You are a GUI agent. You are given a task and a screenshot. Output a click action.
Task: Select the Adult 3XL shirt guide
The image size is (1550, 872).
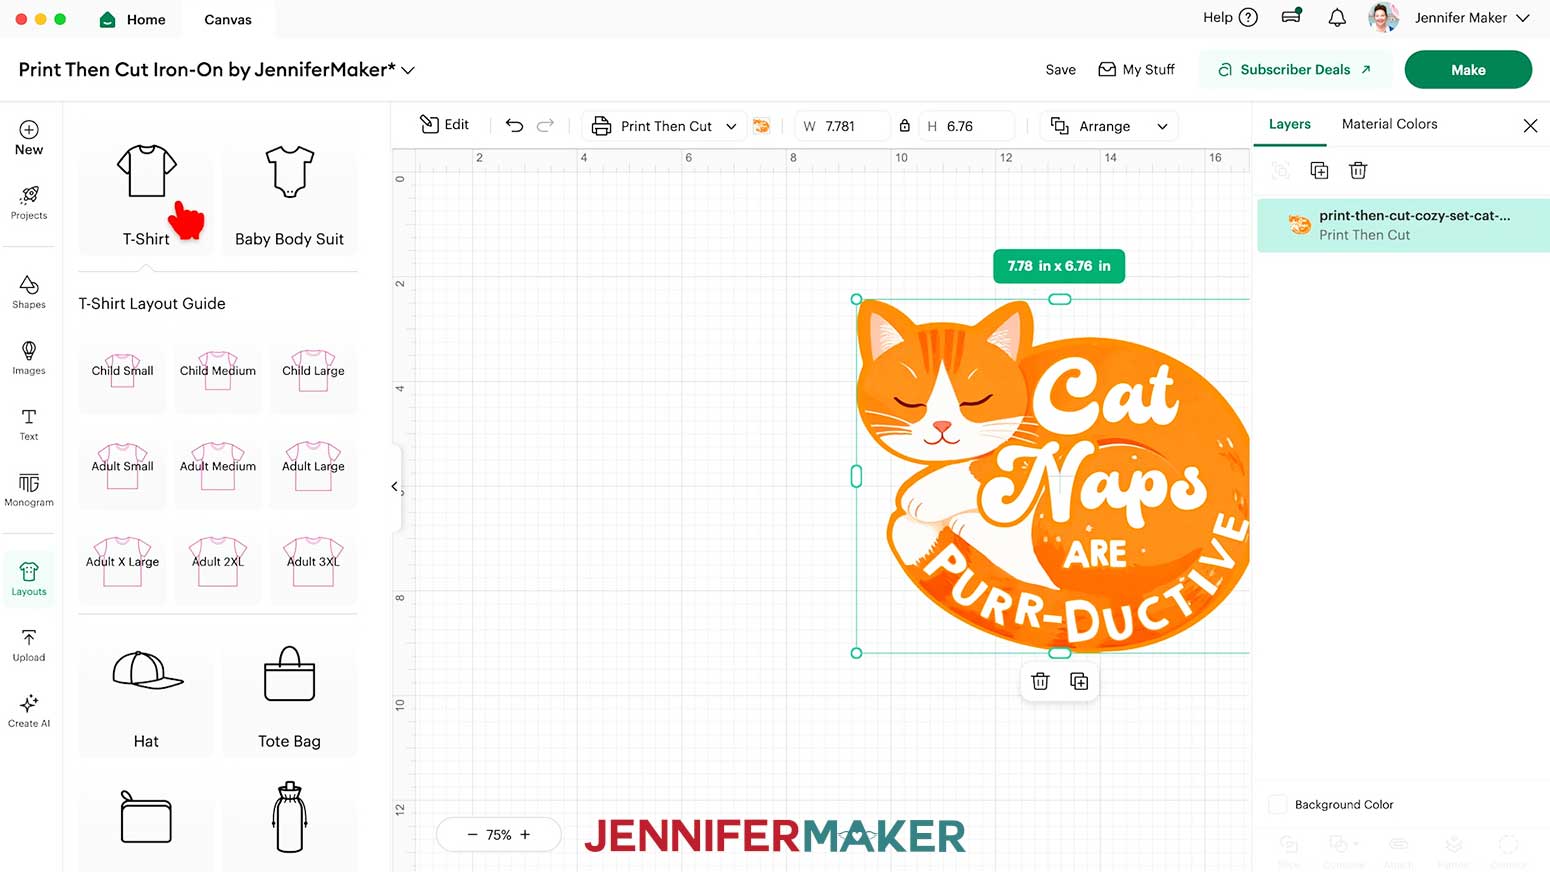point(313,562)
